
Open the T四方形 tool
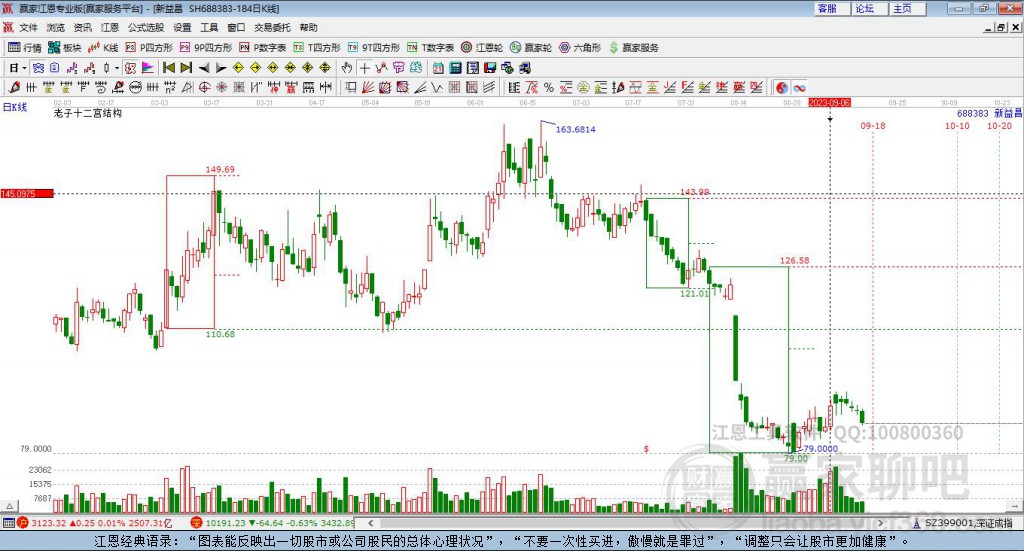click(x=317, y=48)
